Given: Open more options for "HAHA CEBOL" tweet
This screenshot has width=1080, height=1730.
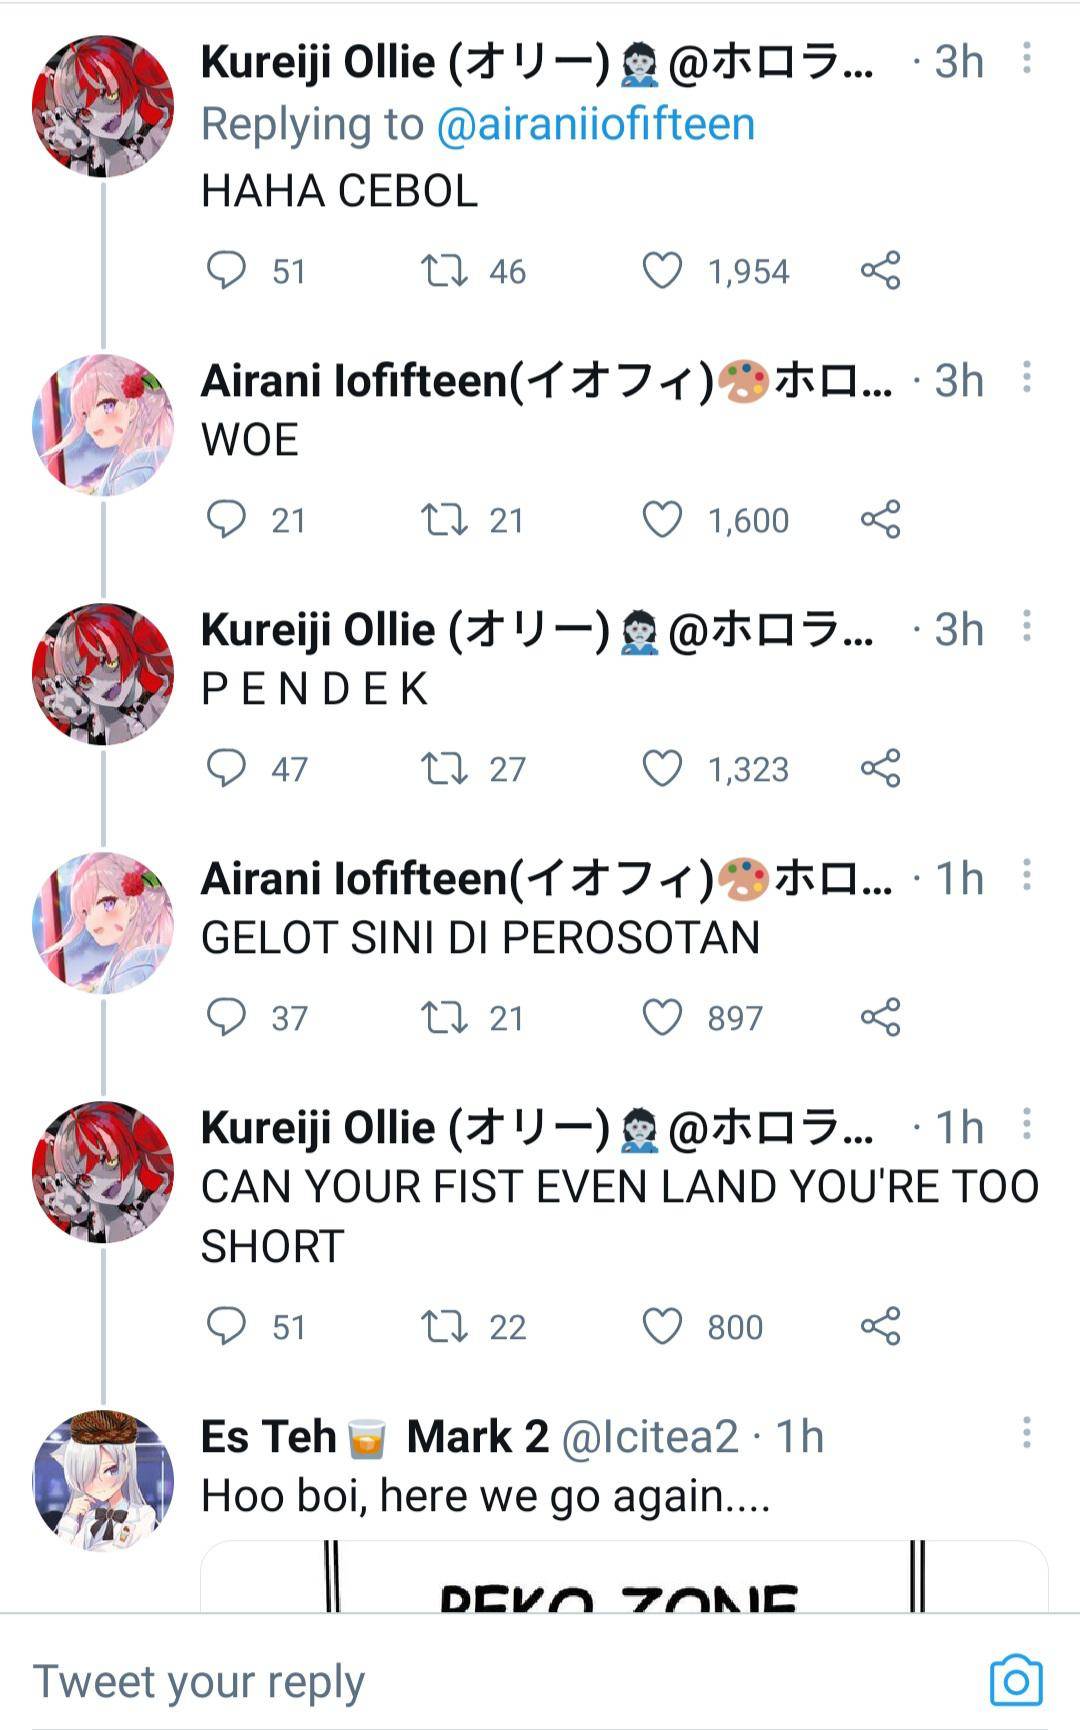Looking at the screenshot, I should coord(1026,59).
